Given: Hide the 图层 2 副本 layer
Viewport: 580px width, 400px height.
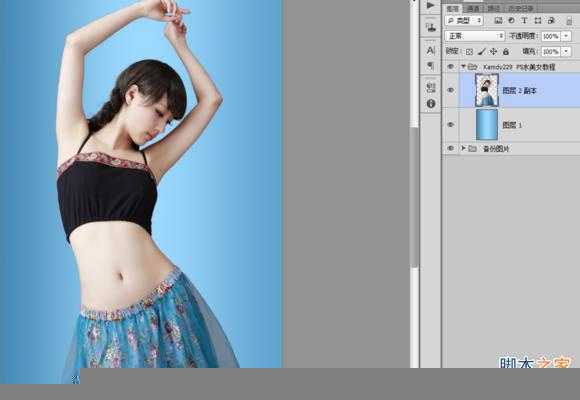Looking at the screenshot, I should click(x=450, y=90).
